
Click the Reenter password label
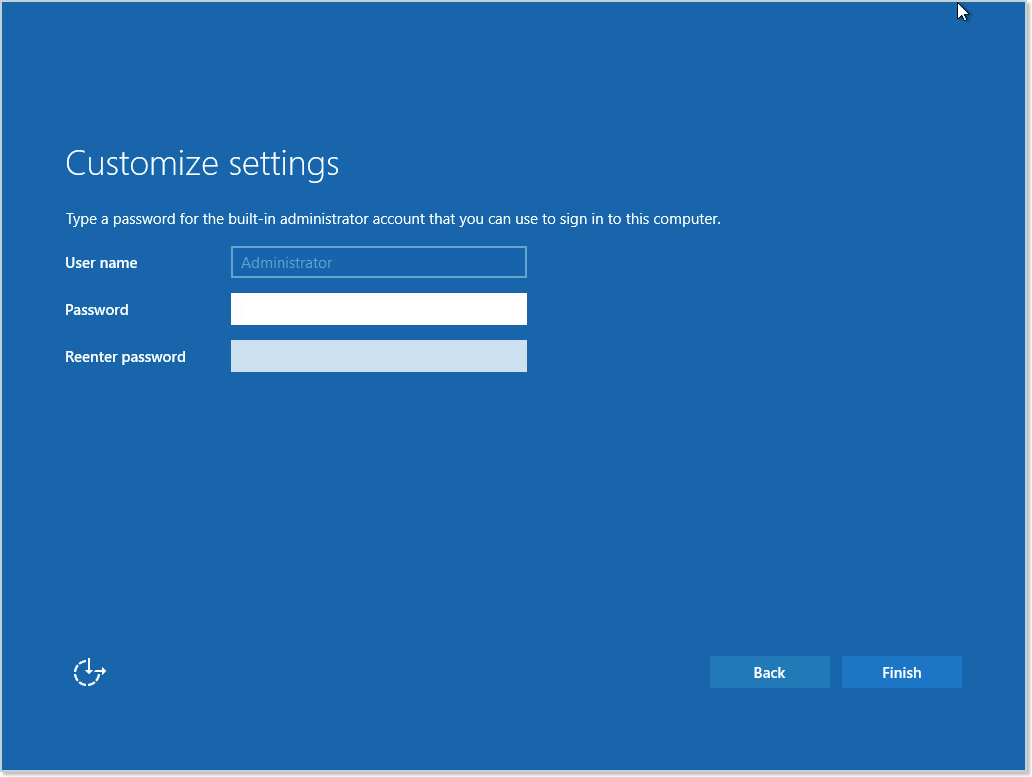tap(125, 356)
